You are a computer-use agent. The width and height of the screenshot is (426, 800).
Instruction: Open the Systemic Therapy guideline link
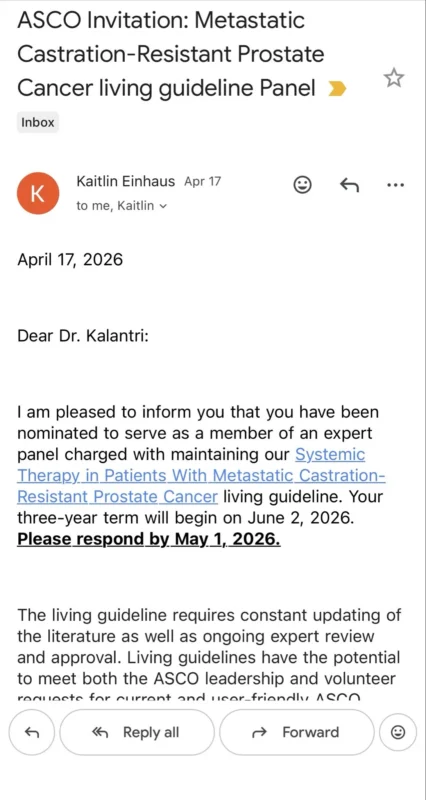tap(202, 475)
